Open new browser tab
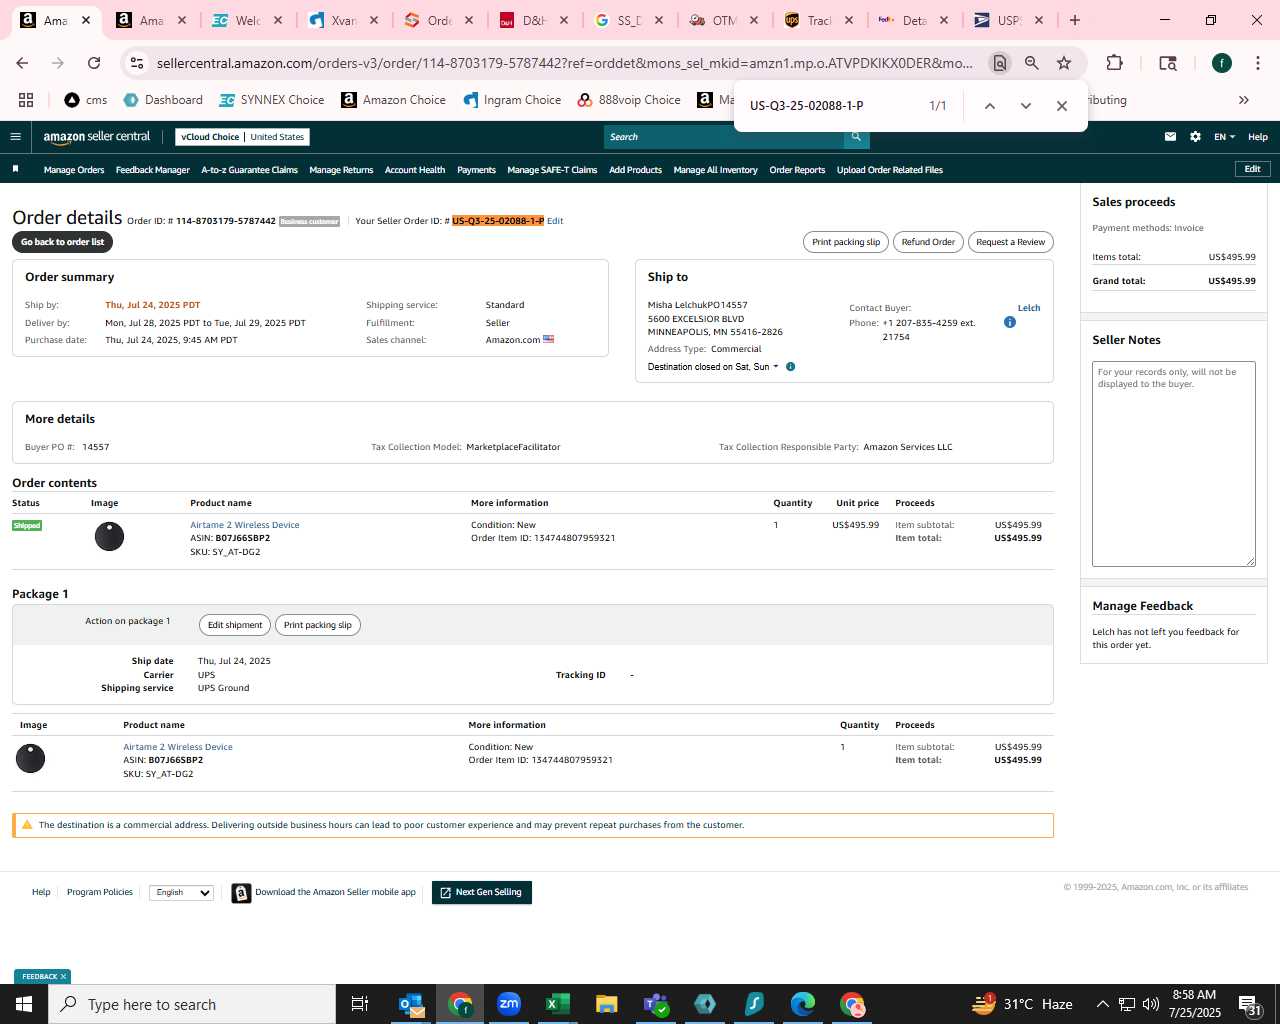Viewport: 1280px width, 1024px height. pos(1075,20)
